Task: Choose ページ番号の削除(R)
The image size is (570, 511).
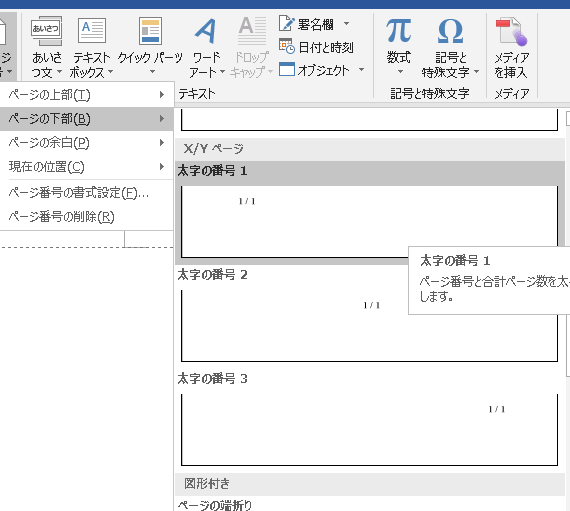Action: (87, 217)
